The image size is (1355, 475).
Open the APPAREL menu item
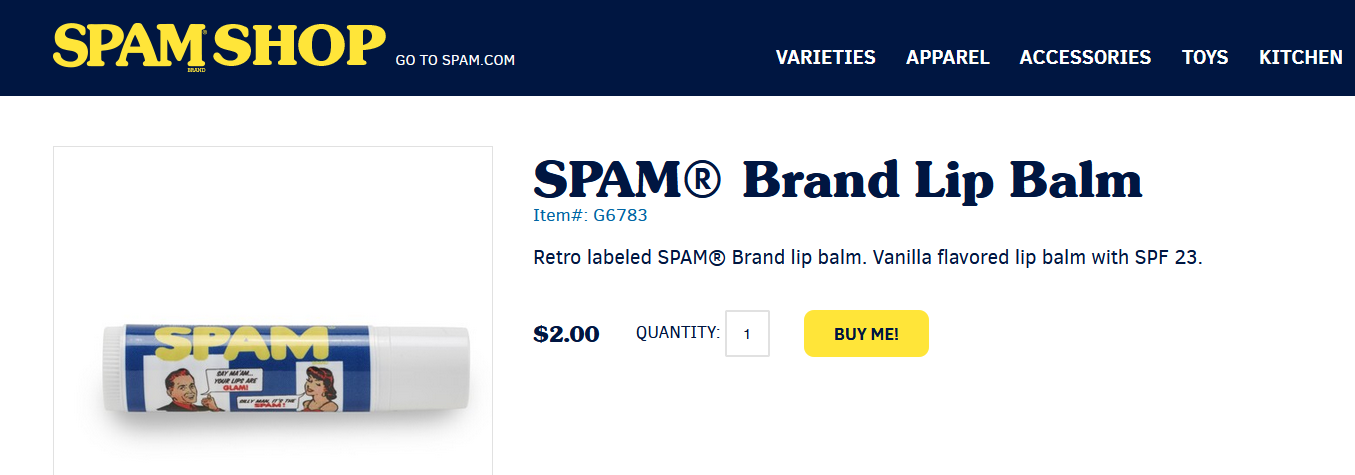point(948,58)
